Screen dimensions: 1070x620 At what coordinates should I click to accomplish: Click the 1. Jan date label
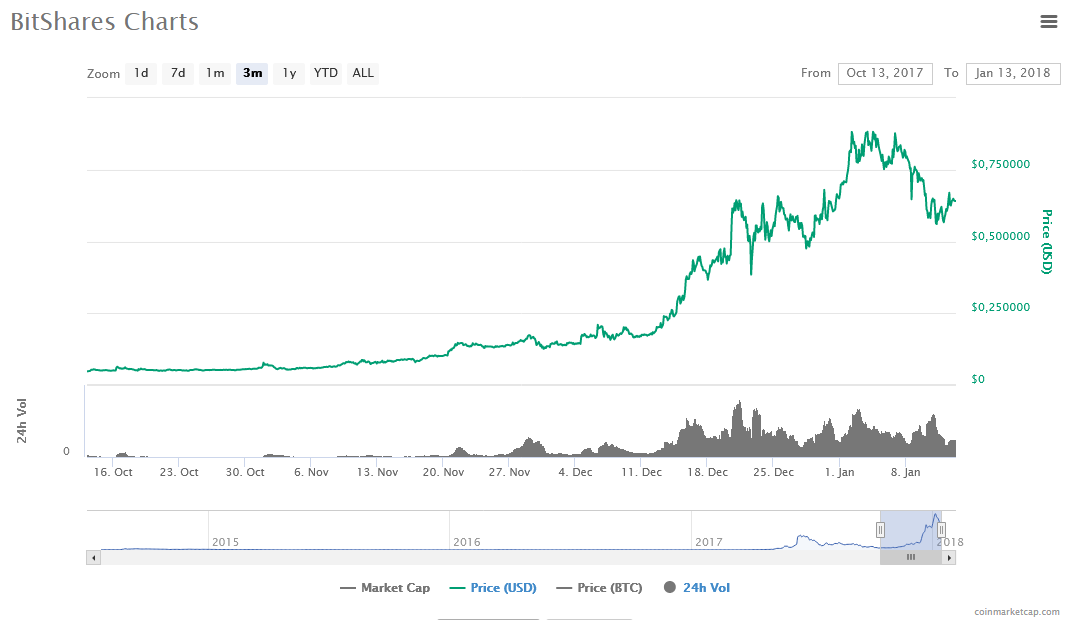839,472
